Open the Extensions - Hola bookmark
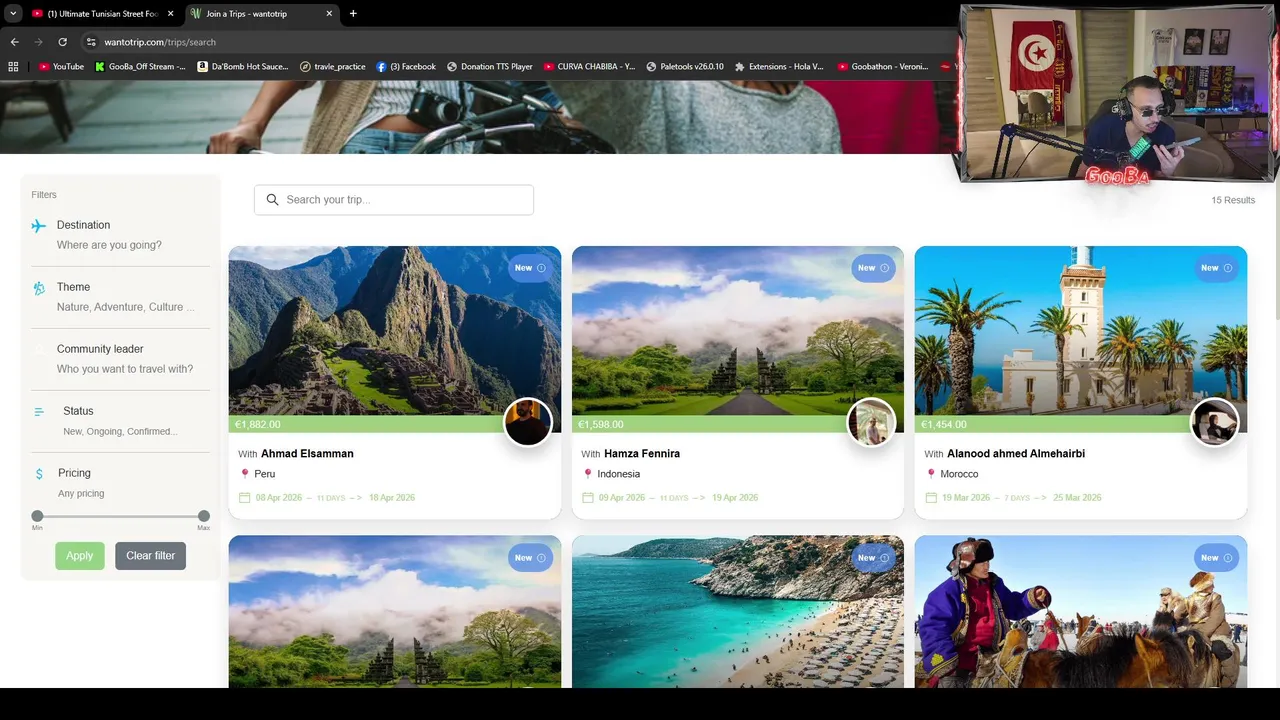Image resolution: width=1280 pixels, height=720 pixels. click(779, 66)
